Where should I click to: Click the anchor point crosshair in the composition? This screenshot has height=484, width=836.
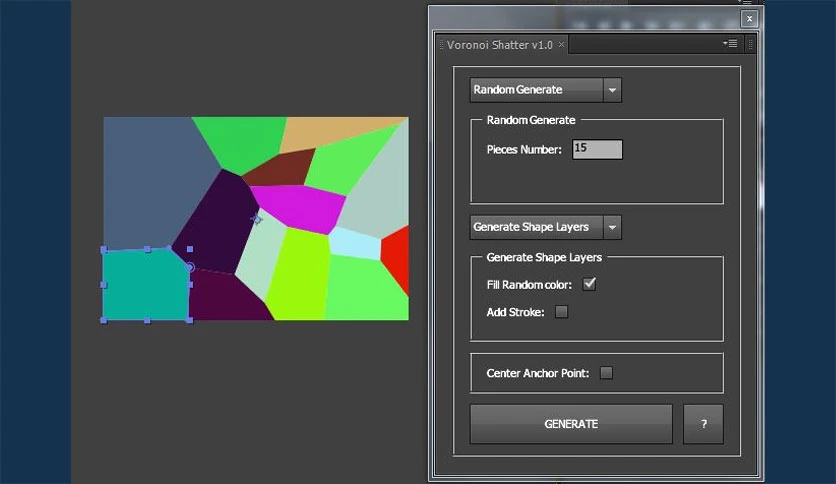pos(257,219)
